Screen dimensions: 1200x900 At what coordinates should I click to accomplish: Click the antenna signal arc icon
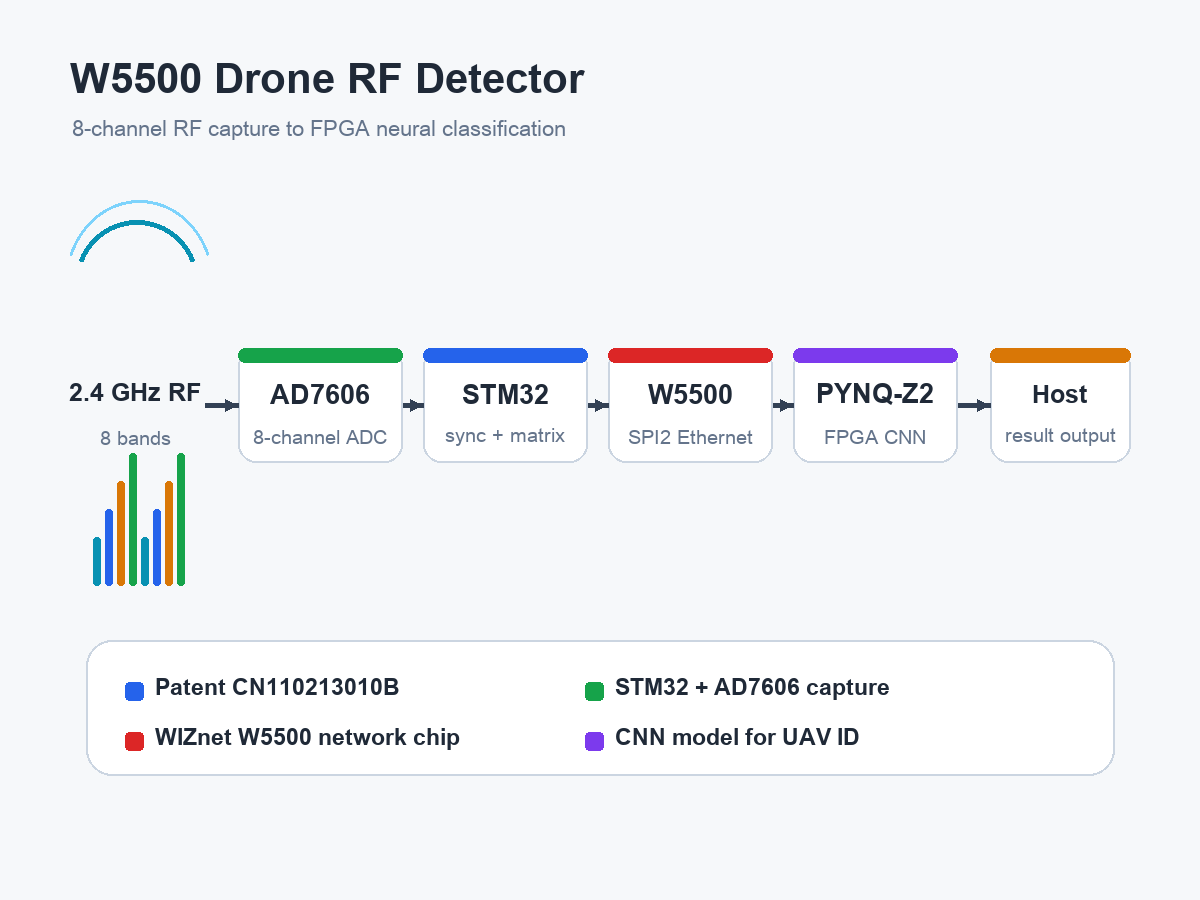pos(139,231)
